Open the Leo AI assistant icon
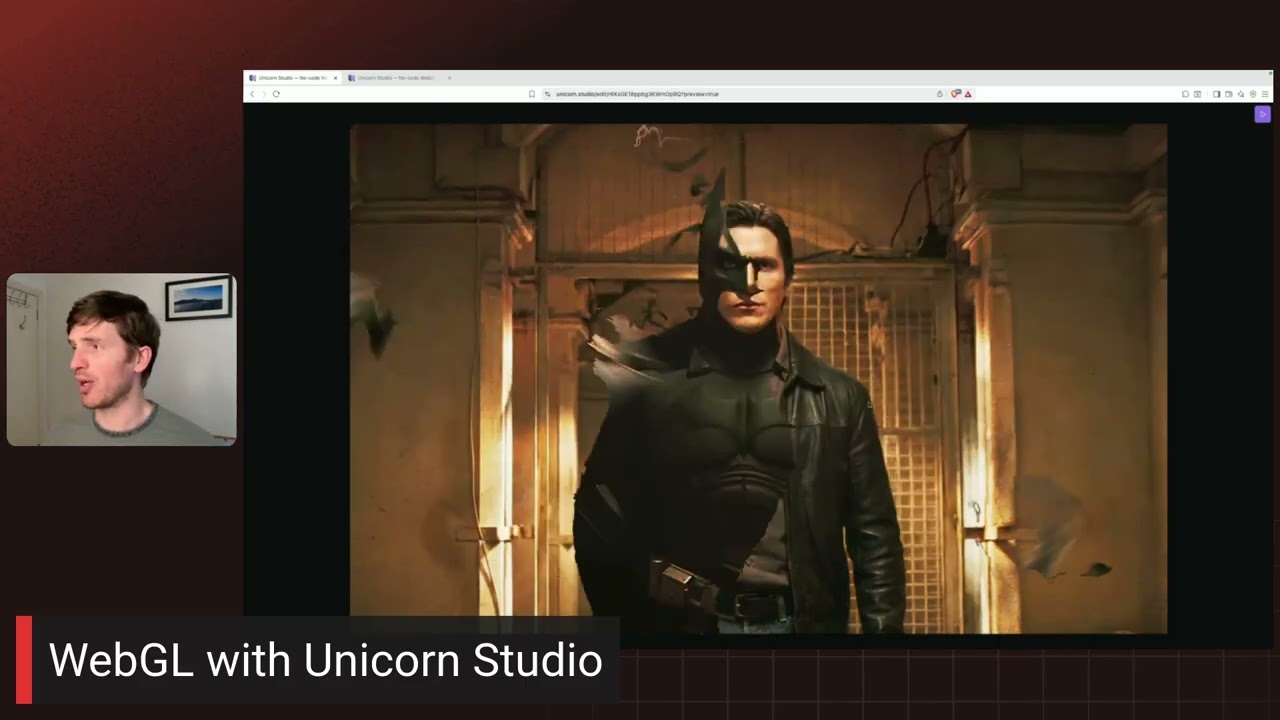 [x=1240, y=94]
